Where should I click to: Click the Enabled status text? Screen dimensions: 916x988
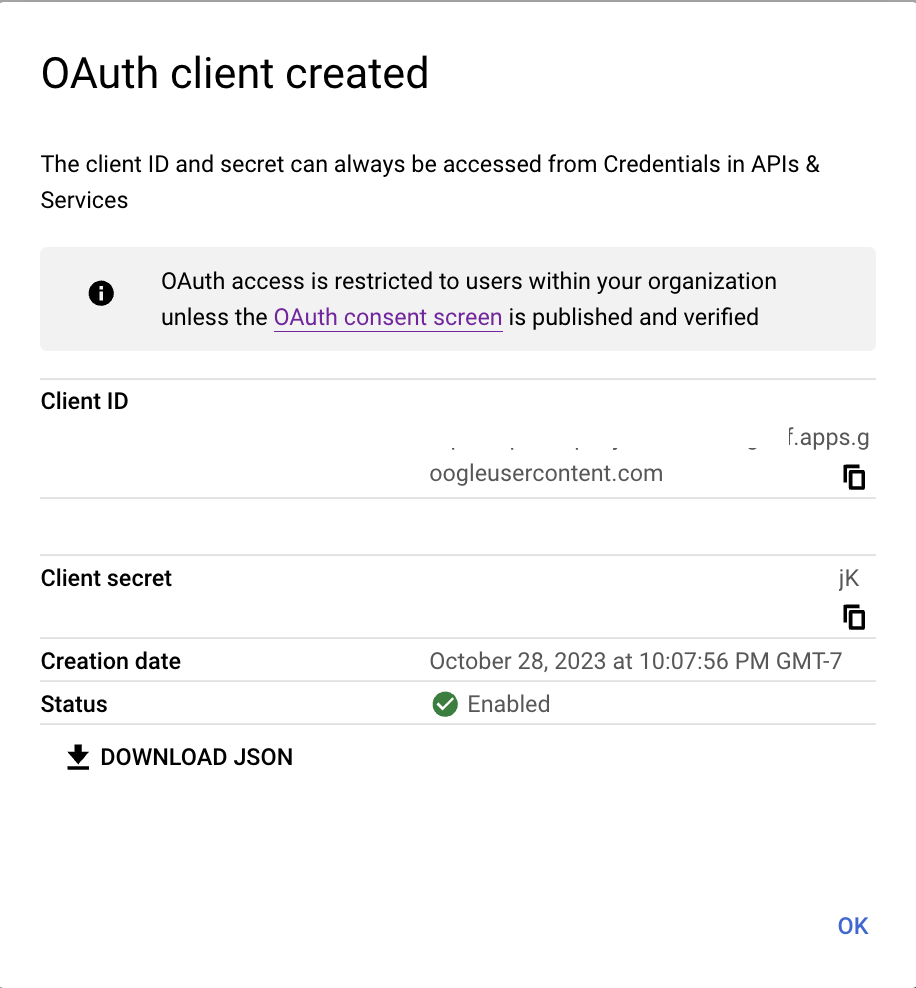pyautogui.click(x=508, y=704)
